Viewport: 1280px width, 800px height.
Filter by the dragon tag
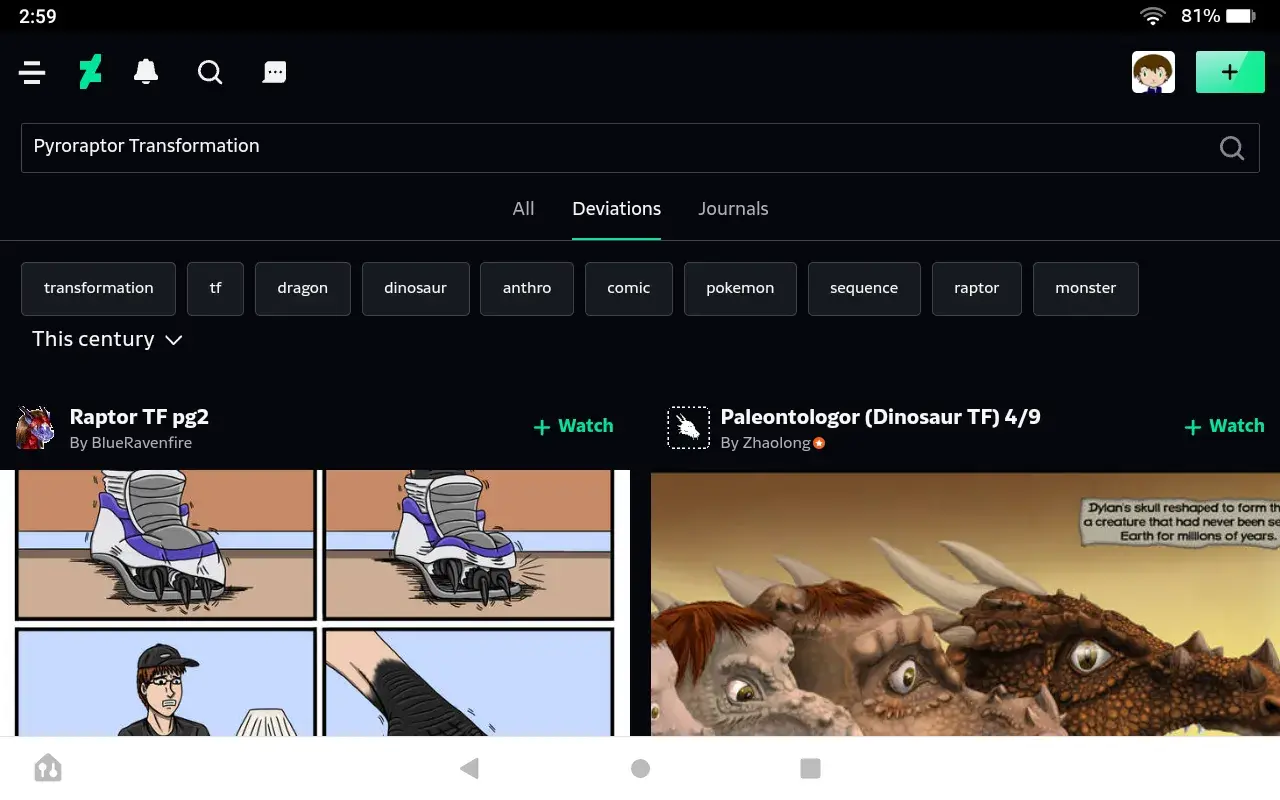coord(303,288)
